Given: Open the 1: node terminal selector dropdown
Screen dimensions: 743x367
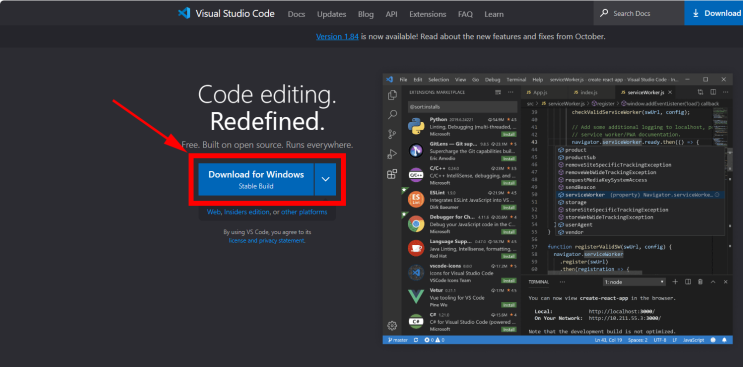Looking at the screenshot, I should (634, 282).
